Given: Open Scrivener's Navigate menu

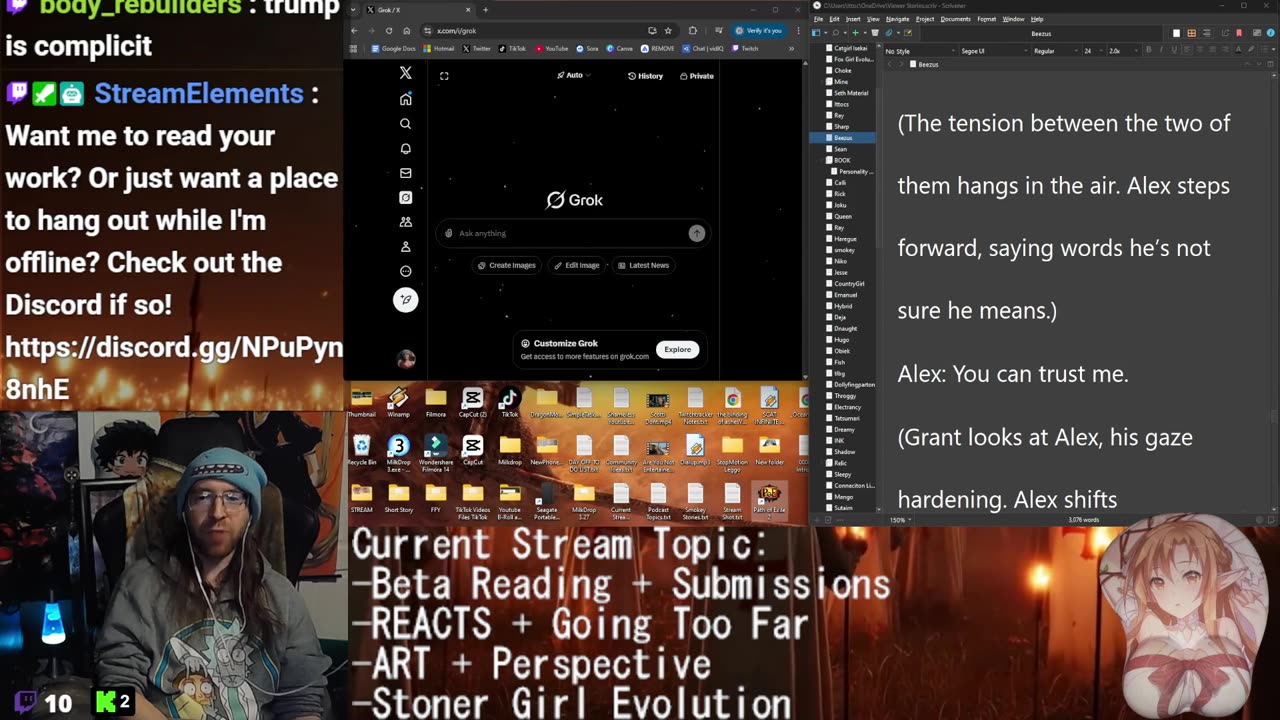Looking at the screenshot, I should pos(897,19).
